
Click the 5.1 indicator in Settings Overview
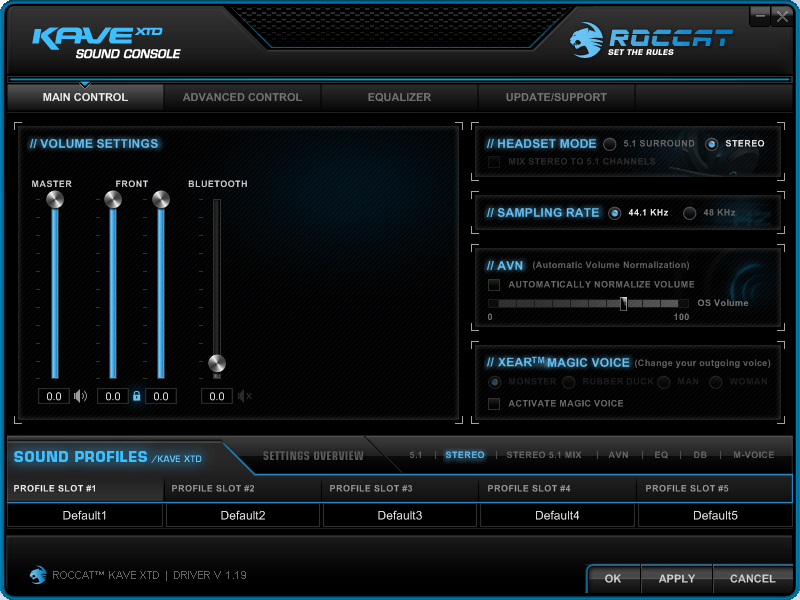(416, 455)
